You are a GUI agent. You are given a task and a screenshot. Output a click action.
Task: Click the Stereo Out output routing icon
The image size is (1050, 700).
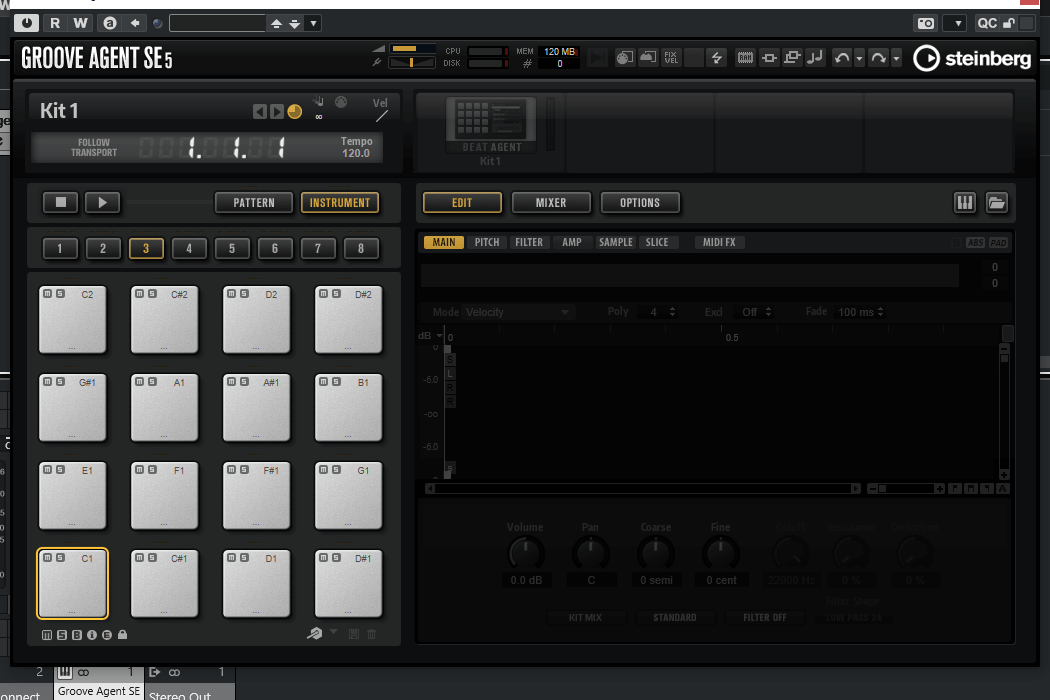155,672
